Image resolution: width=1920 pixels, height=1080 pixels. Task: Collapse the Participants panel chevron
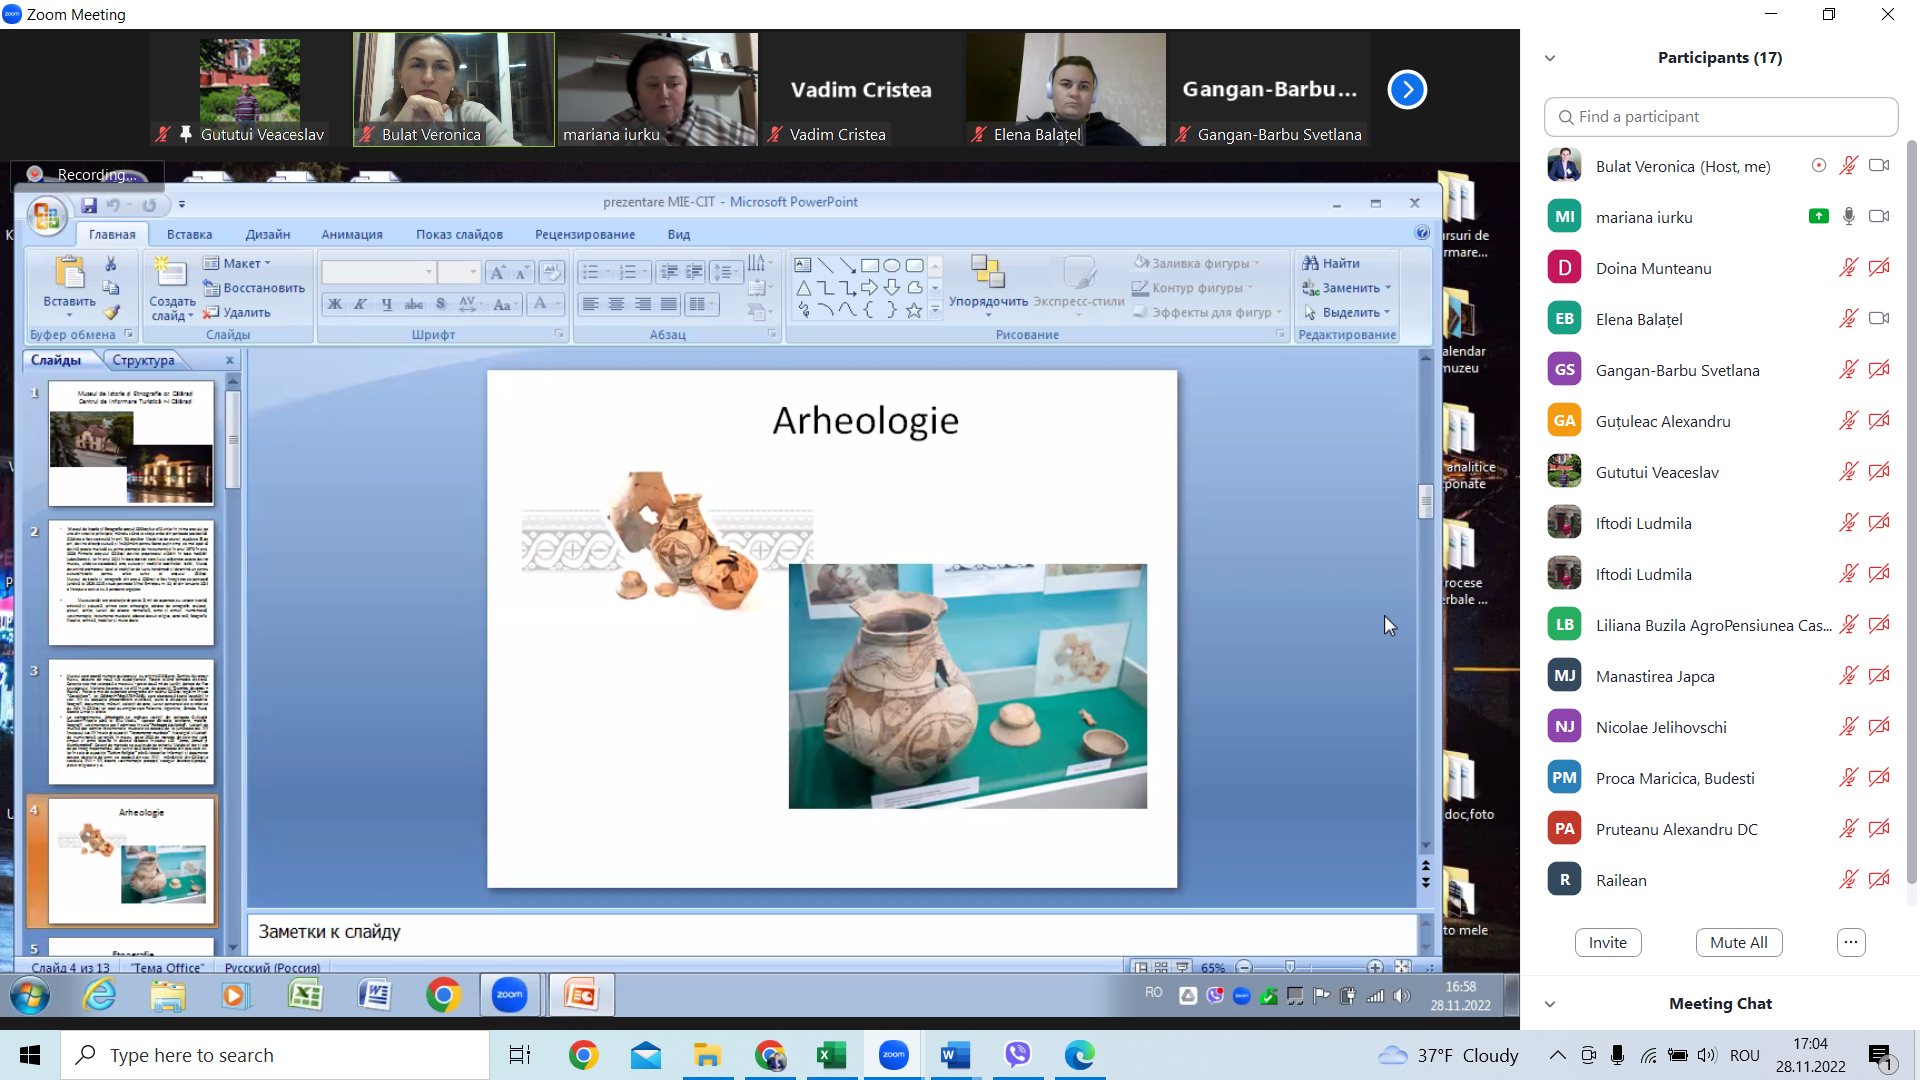(1550, 58)
